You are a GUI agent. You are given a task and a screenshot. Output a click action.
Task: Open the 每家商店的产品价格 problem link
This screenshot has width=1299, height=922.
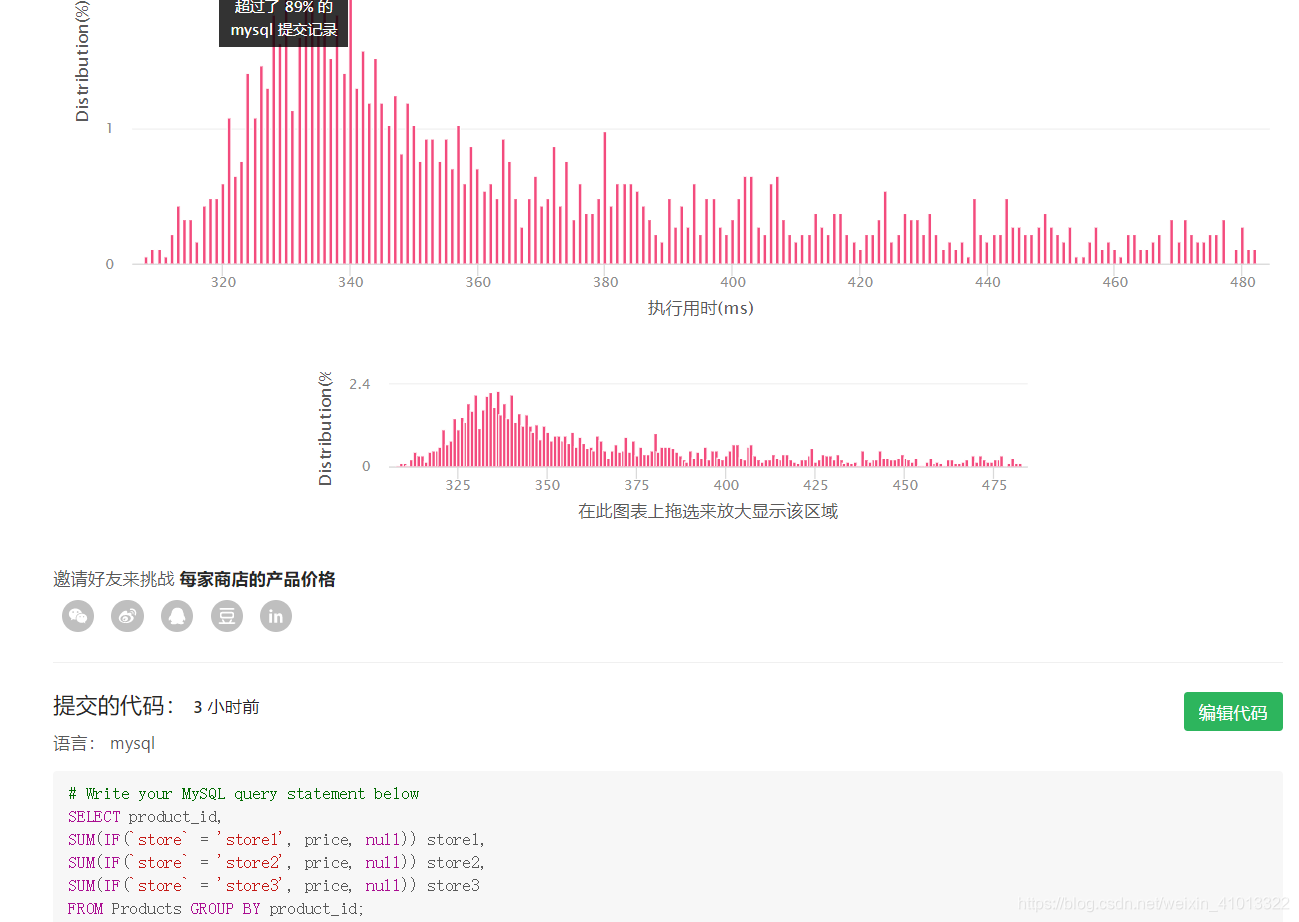click(x=257, y=579)
